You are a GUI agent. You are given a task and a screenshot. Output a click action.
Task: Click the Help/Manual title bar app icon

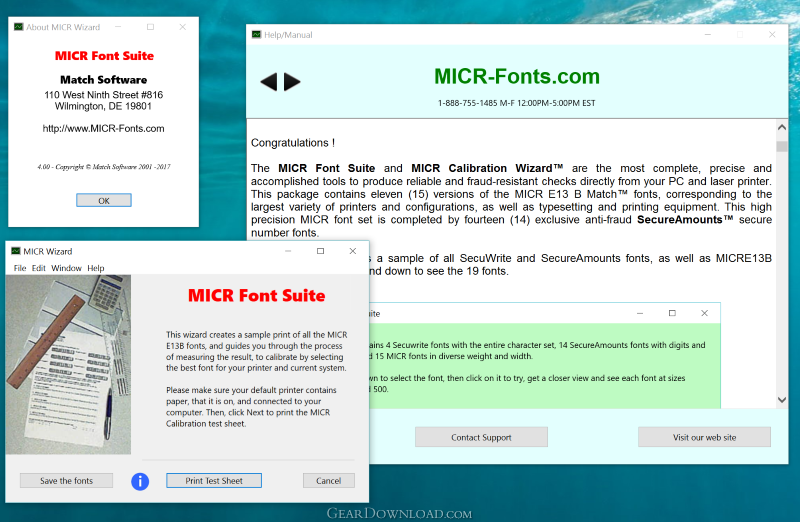(x=256, y=35)
